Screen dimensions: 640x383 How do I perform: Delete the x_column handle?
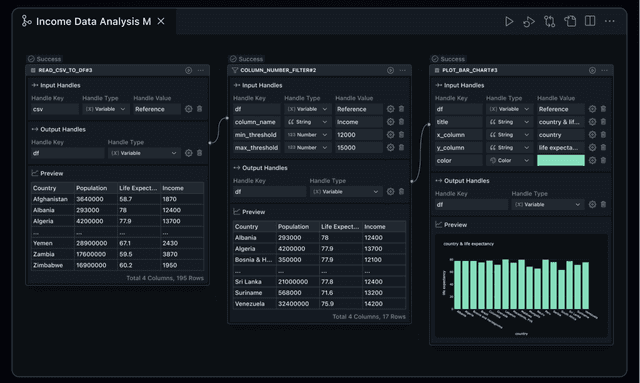[603, 135]
